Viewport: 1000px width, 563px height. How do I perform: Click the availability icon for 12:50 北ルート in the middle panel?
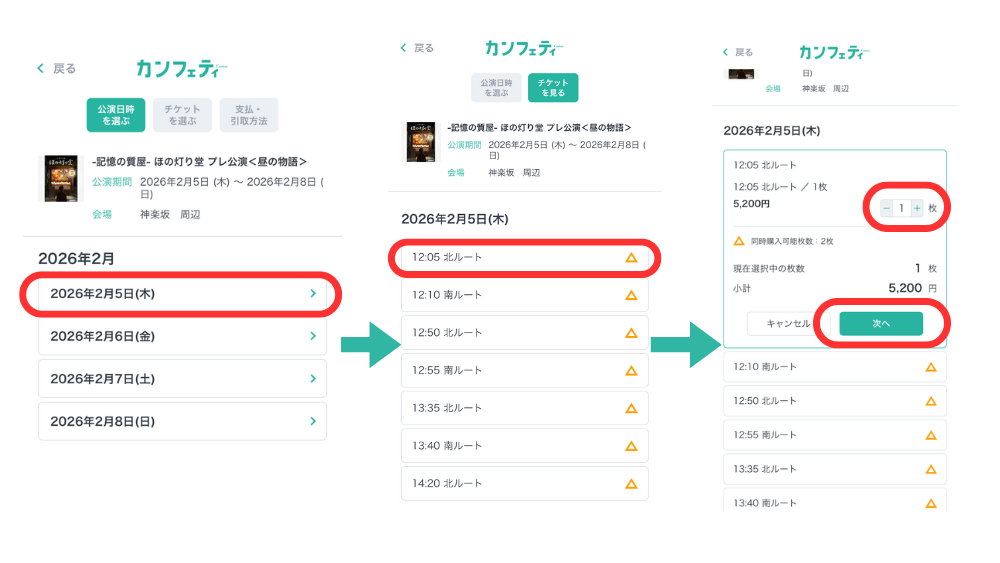click(x=631, y=333)
